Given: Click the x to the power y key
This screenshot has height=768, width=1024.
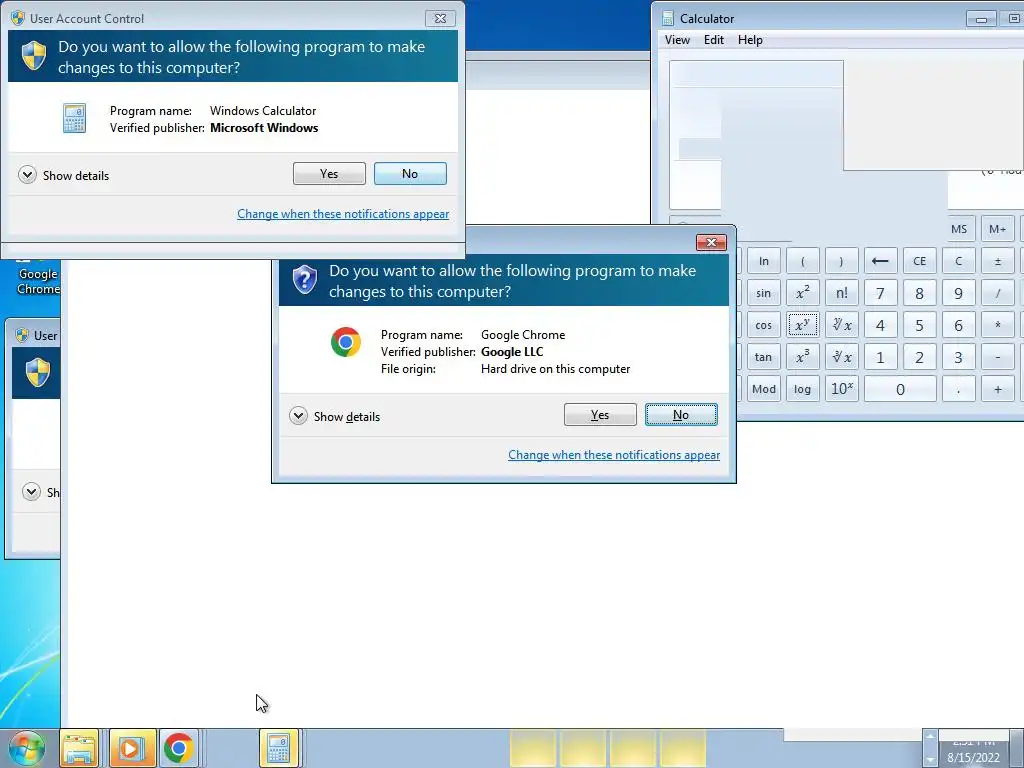Looking at the screenshot, I should point(803,325).
